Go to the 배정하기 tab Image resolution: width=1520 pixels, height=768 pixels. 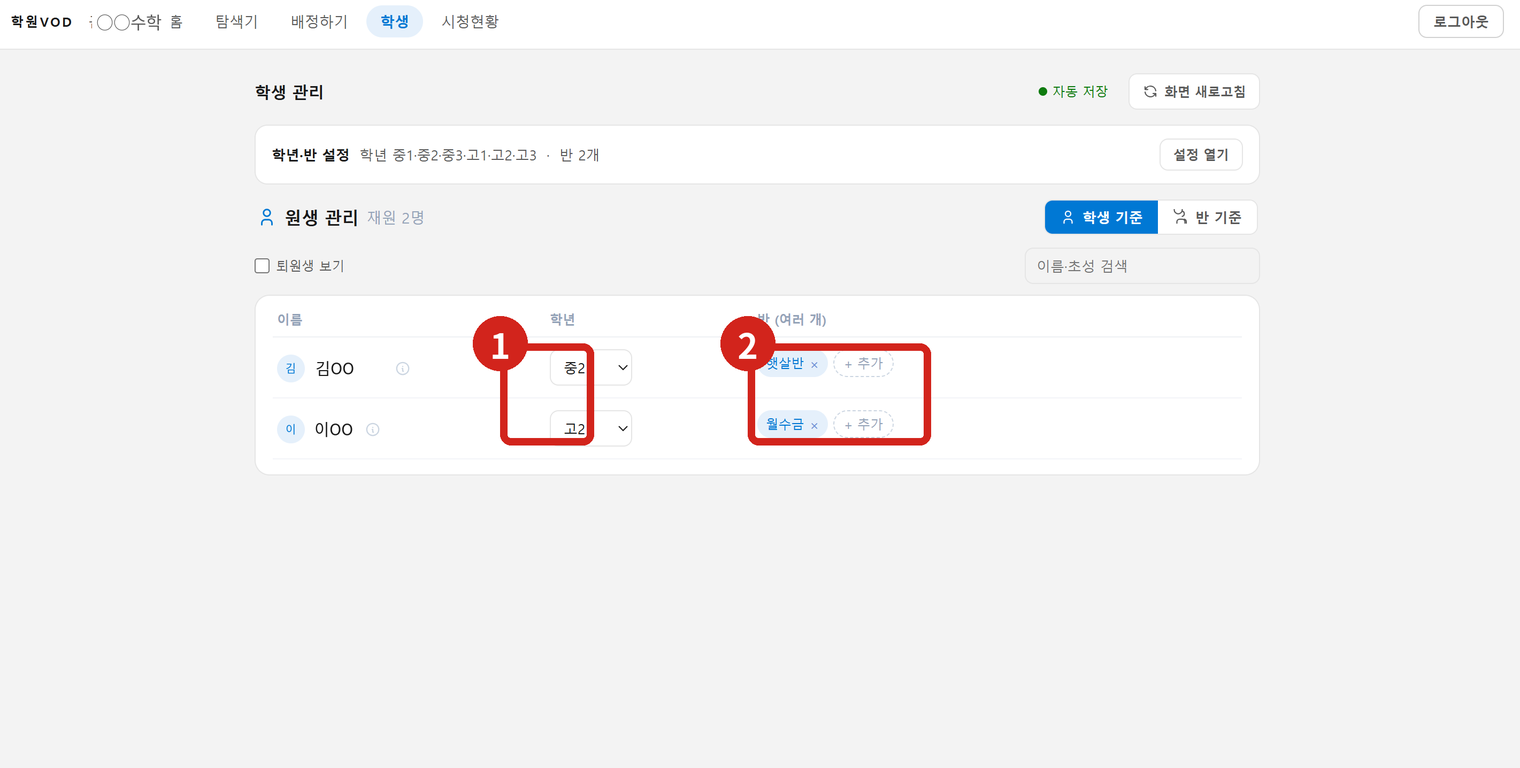tap(319, 21)
